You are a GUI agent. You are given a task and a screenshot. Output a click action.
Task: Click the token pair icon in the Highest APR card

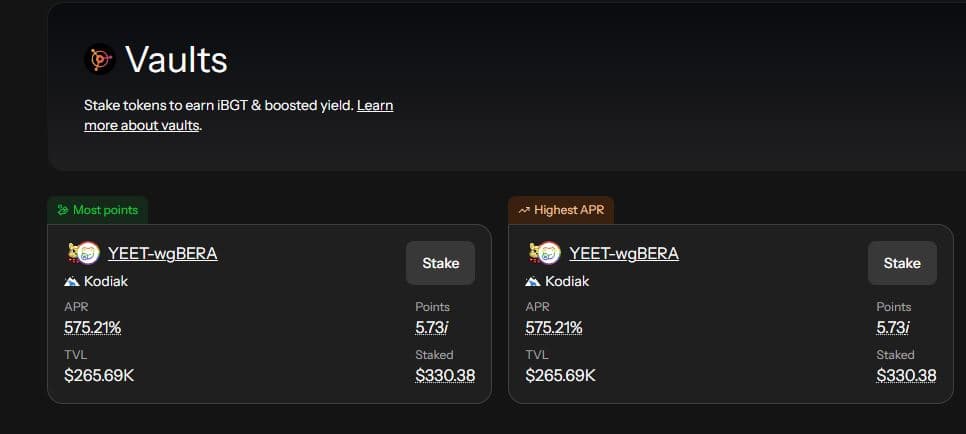click(x=545, y=253)
